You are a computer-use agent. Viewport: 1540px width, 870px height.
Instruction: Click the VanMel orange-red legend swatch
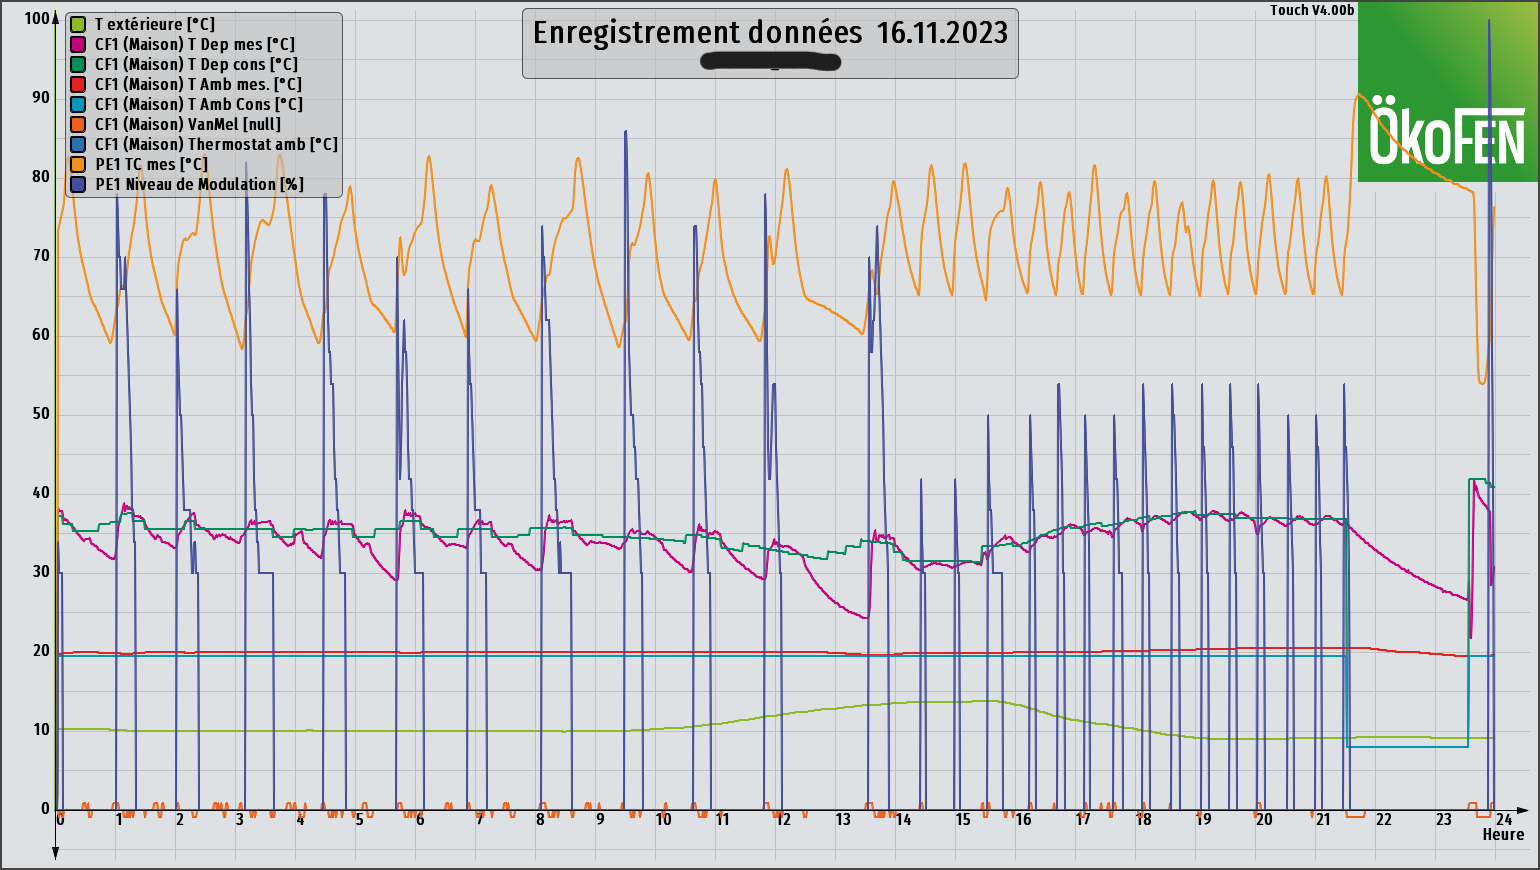click(x=78, y=124)
